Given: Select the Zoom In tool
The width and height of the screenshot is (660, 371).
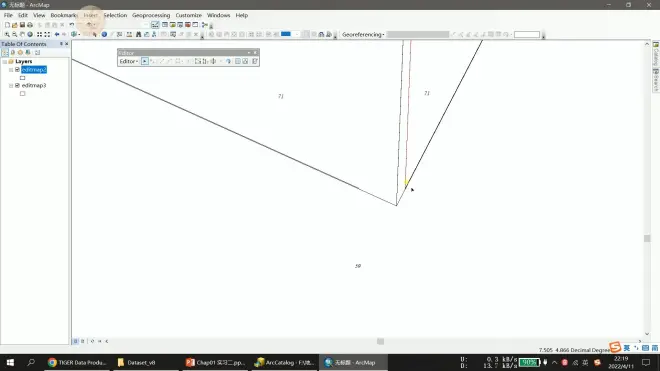Looking at the screenshot, I should (x=7, y=35).
